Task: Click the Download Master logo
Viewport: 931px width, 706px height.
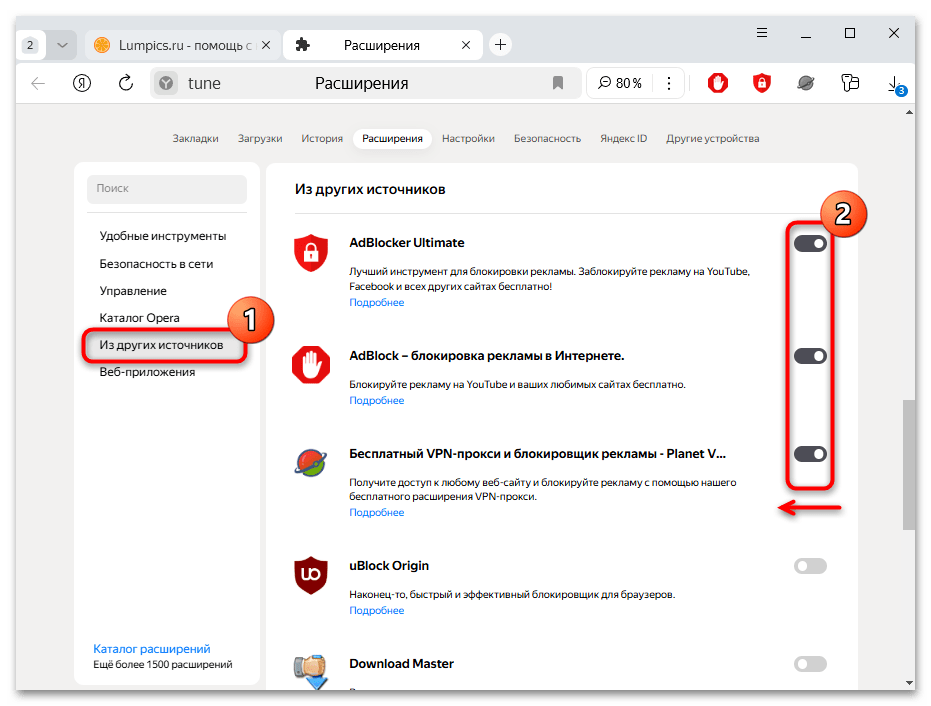Action: (311, 672)
